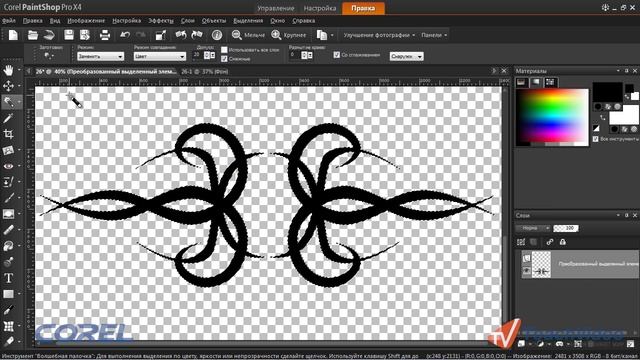Select the transformed selection layer thumbnail
640x360 pixels.
point(541,264)
